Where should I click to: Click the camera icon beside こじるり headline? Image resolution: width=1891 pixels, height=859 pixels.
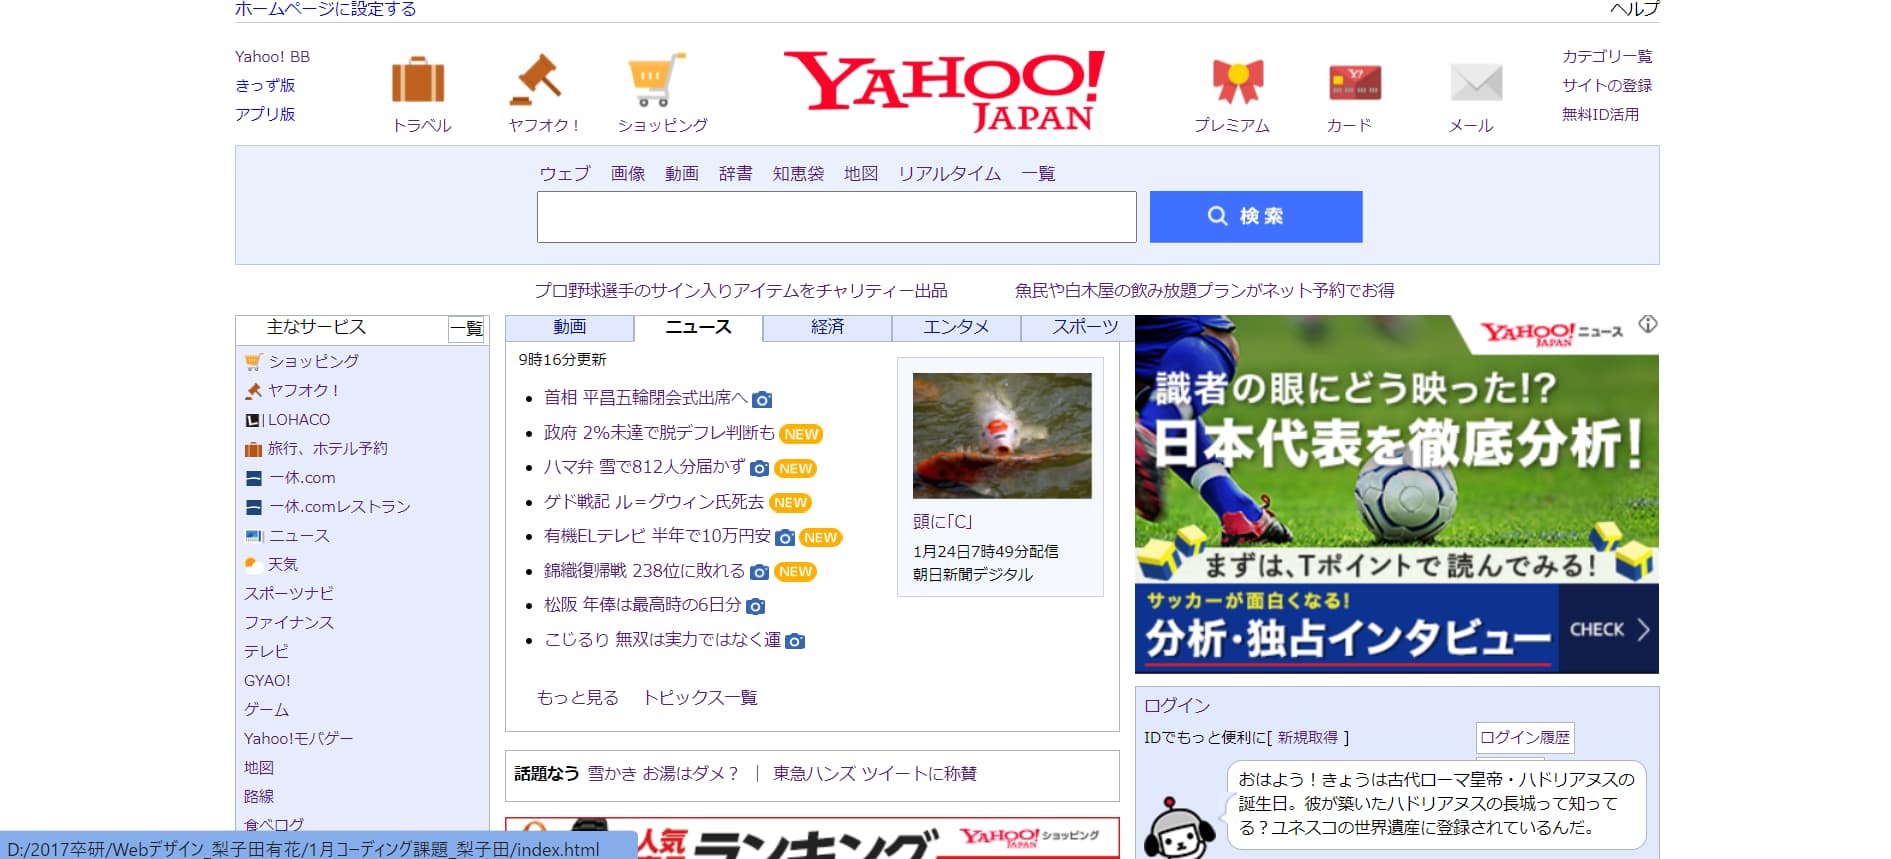point(795,641)
